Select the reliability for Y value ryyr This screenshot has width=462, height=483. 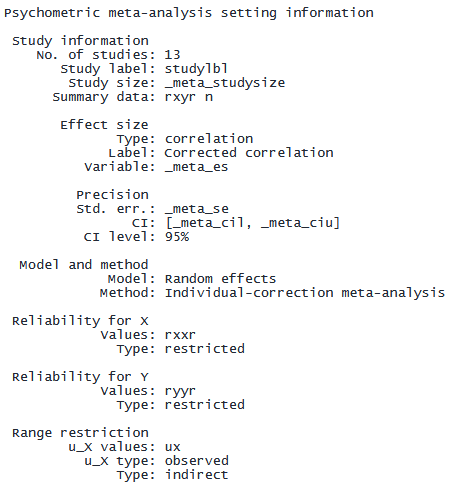coord(180,391)
